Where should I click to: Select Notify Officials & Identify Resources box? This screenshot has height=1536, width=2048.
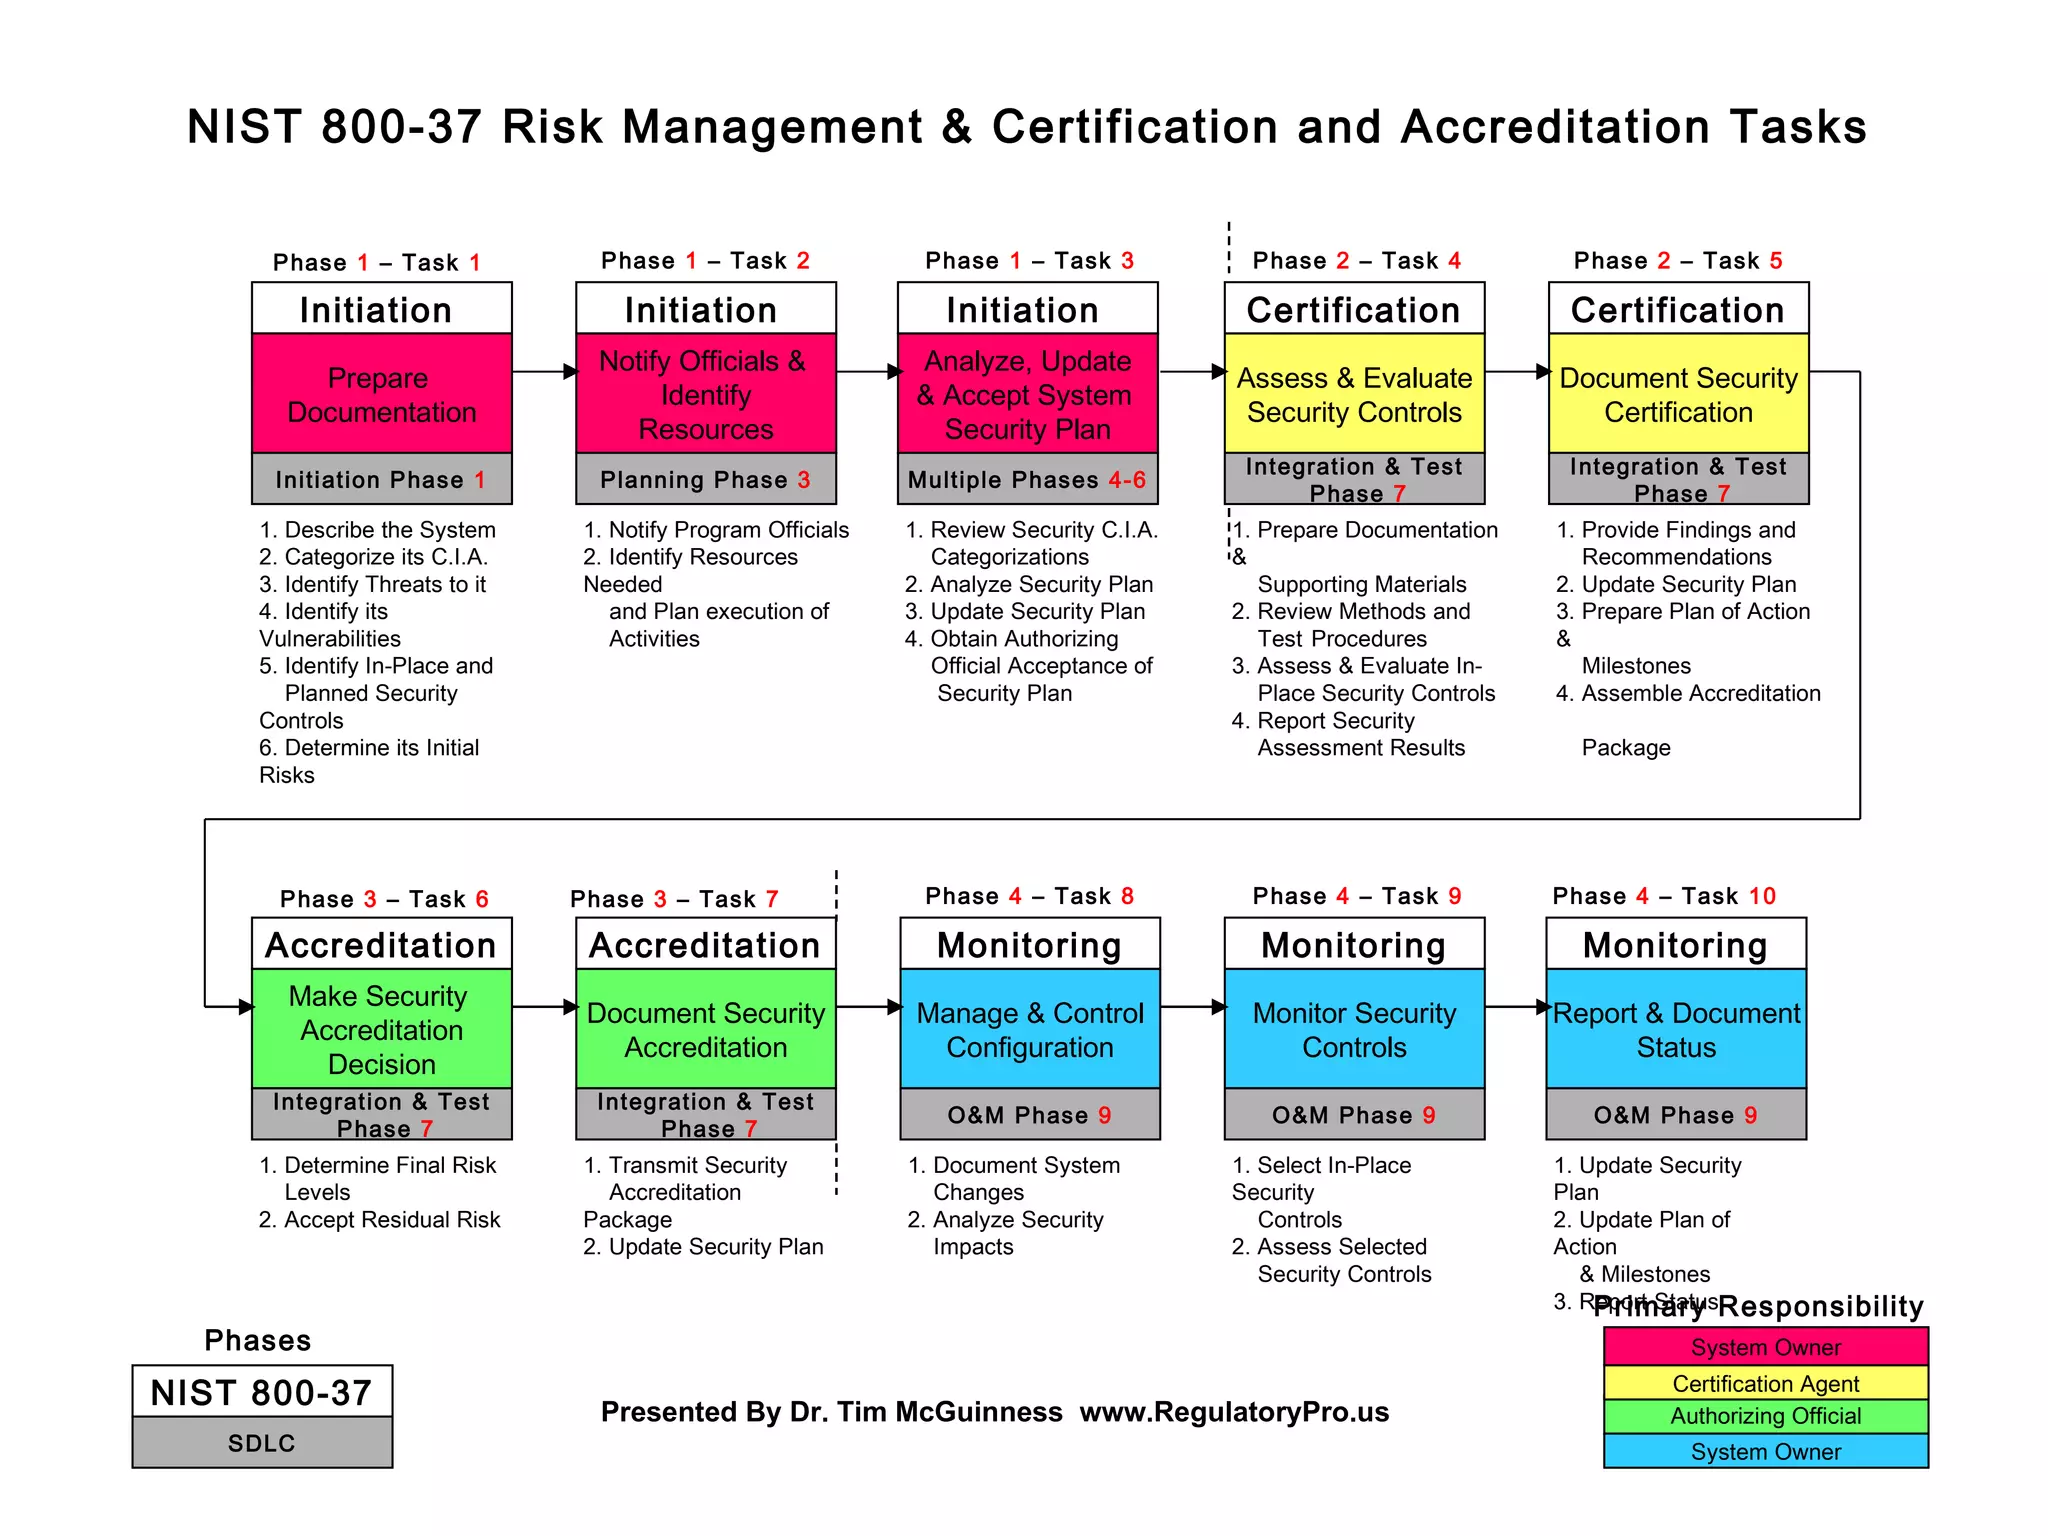[705, 394]
